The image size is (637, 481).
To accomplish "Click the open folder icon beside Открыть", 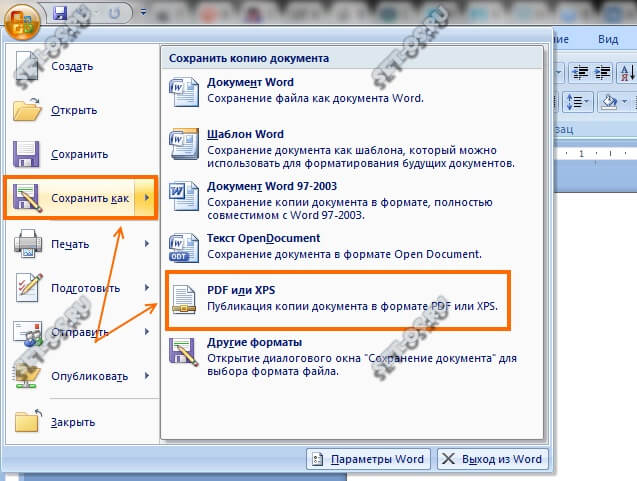I will click(x=27, y=109).
